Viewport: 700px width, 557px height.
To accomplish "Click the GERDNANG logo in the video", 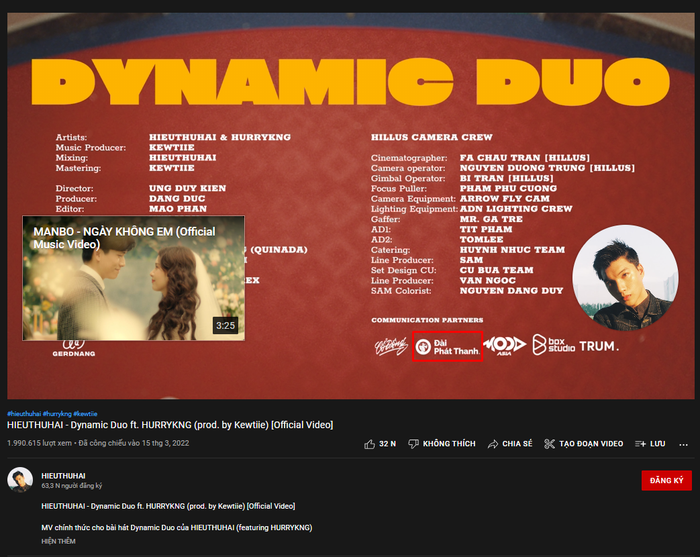I will (74, 349).
